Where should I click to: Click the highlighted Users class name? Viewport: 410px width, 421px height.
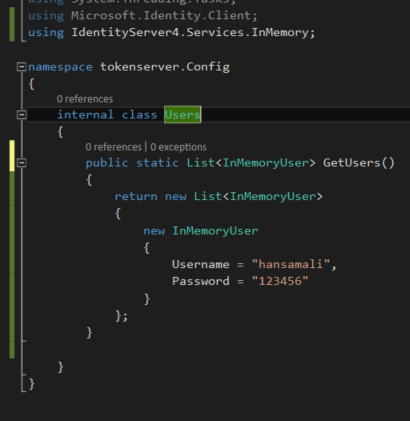point(183,115)
